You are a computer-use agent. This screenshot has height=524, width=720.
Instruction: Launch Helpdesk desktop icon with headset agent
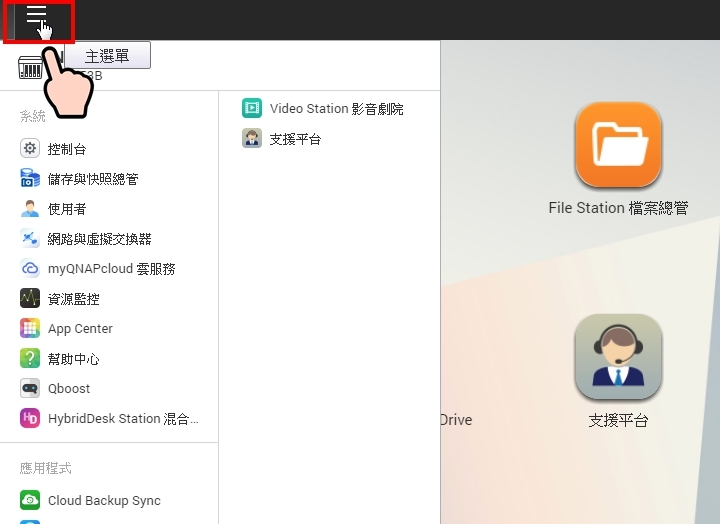(x=618, y=356)
